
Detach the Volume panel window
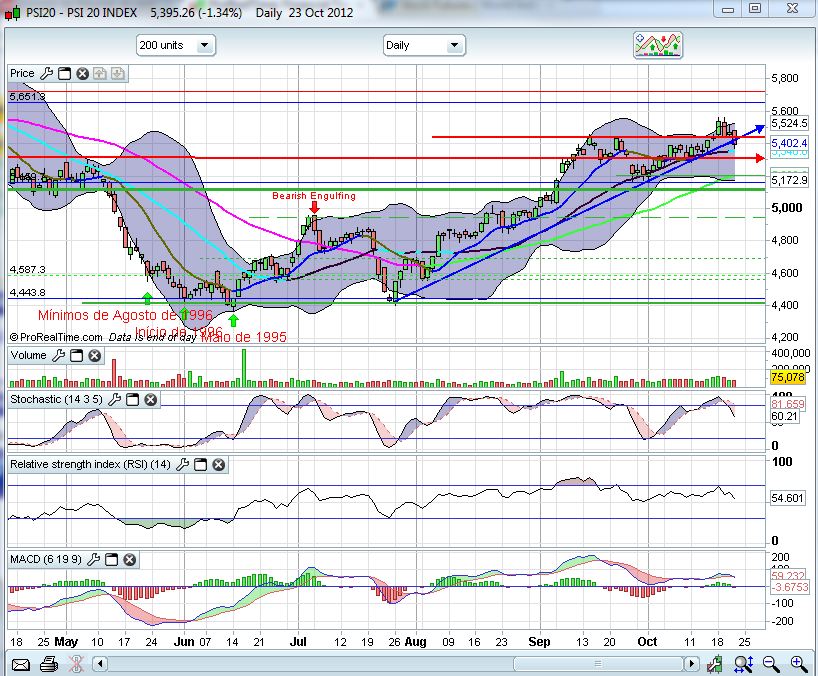pos(77,356)
